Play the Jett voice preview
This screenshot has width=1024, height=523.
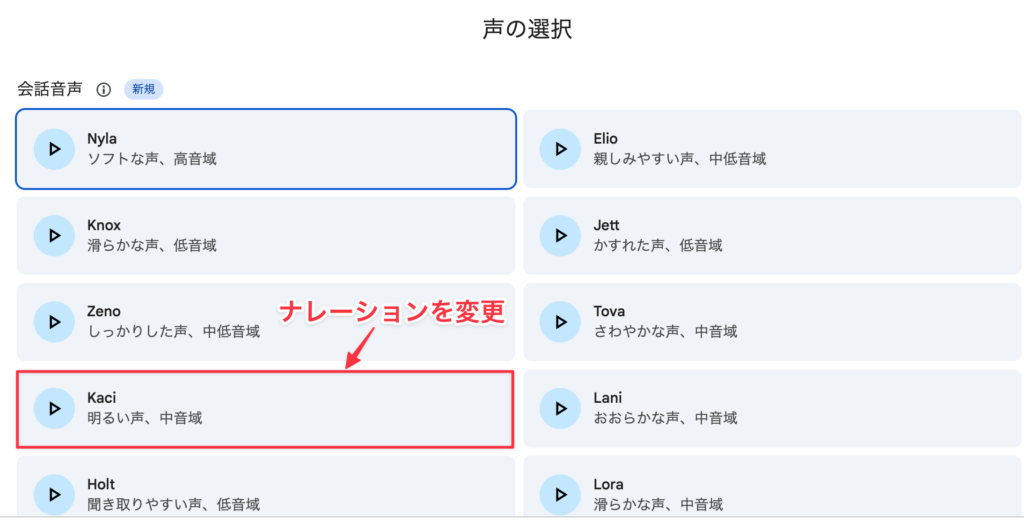[x=560, y=235]
